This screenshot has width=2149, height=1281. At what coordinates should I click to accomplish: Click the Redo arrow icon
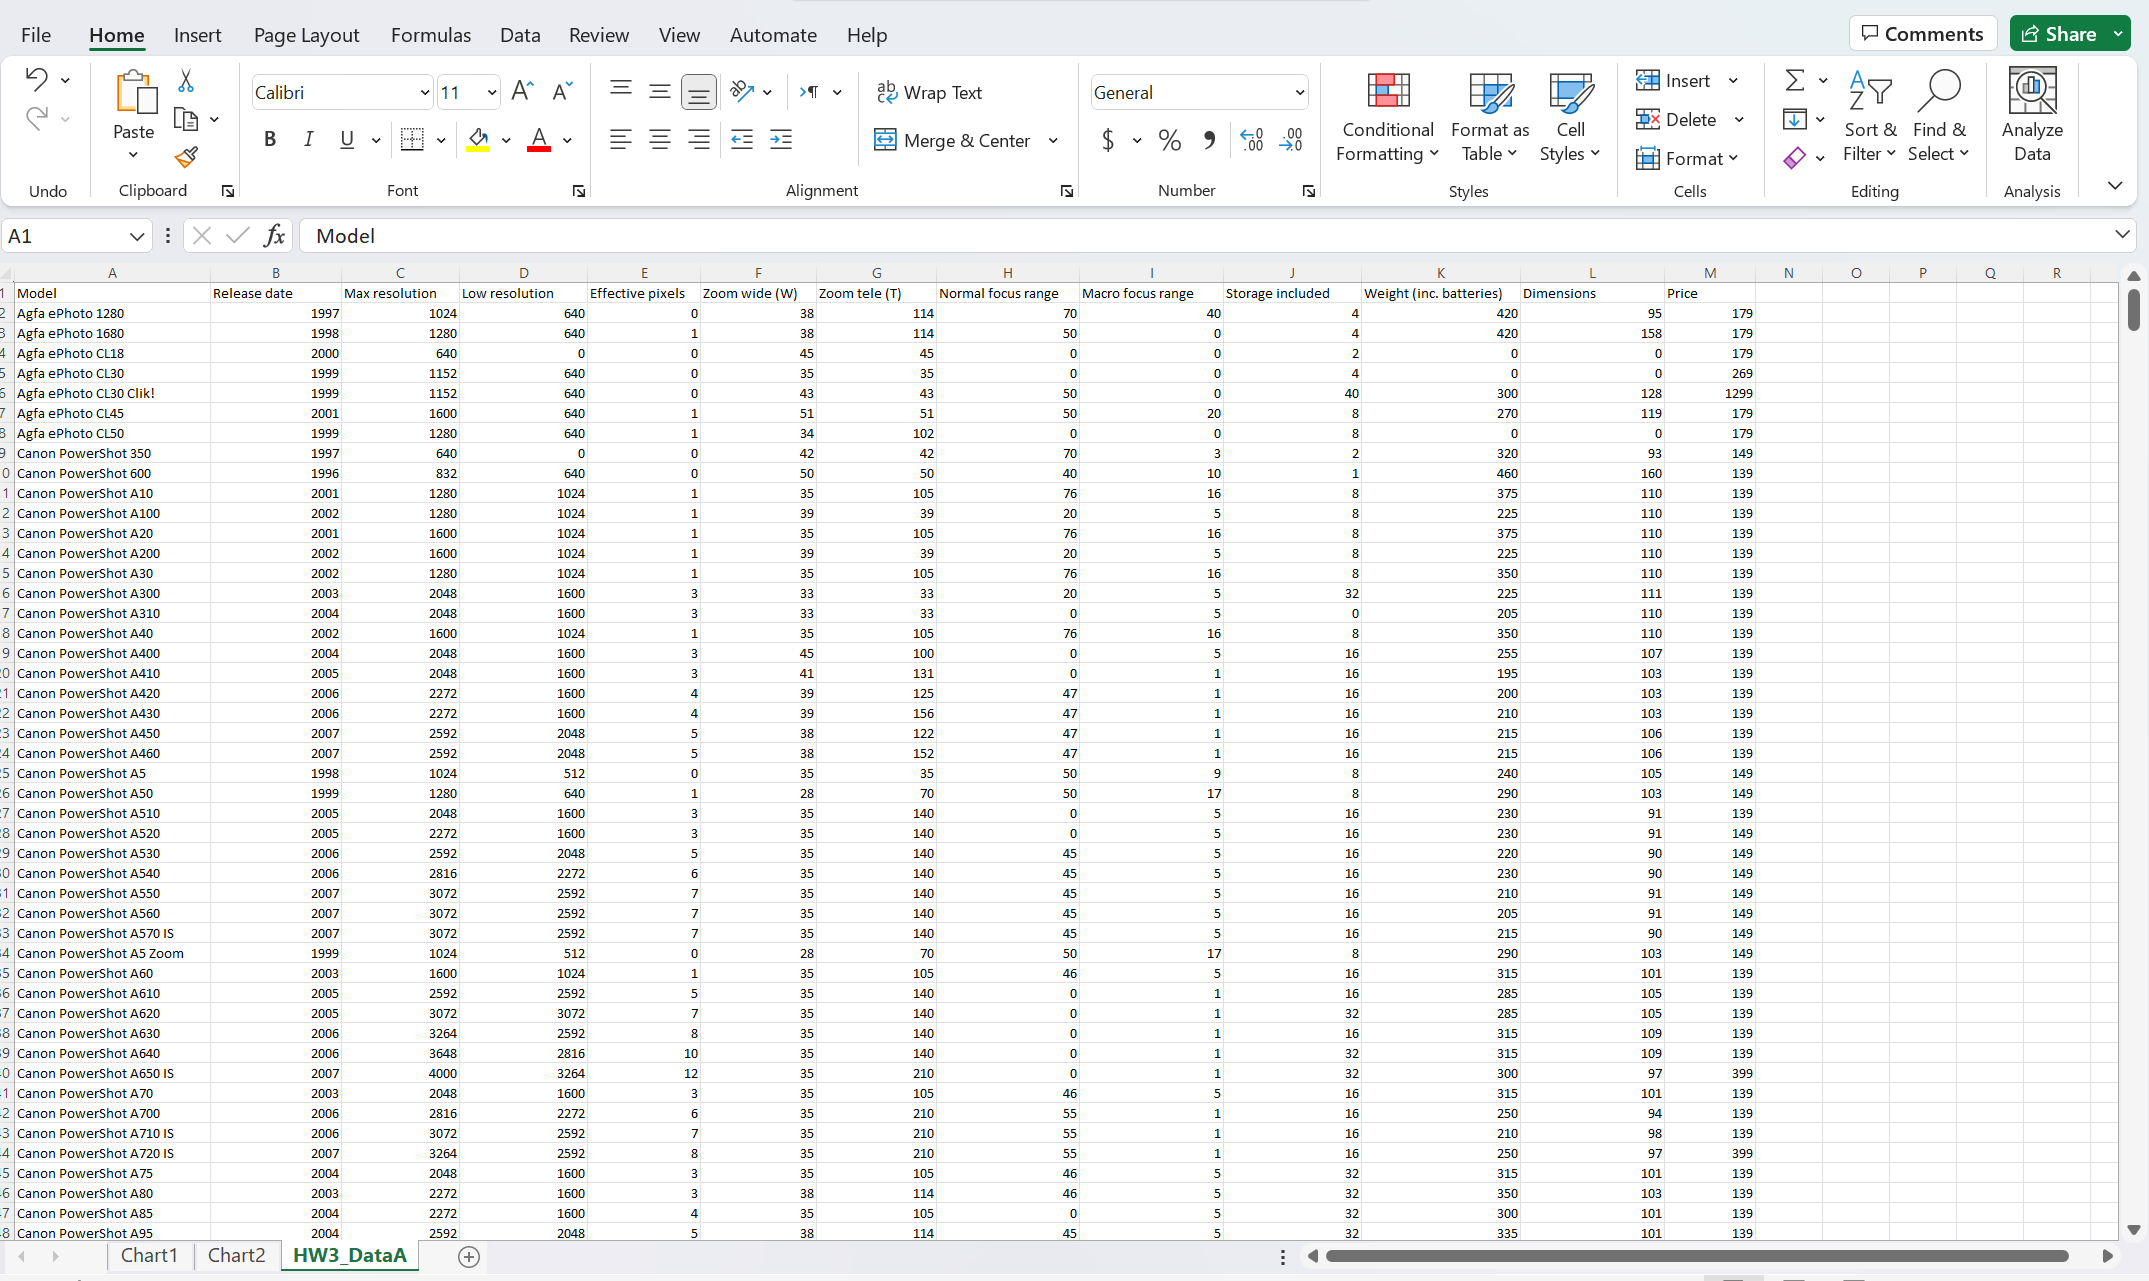pos(37,118)
